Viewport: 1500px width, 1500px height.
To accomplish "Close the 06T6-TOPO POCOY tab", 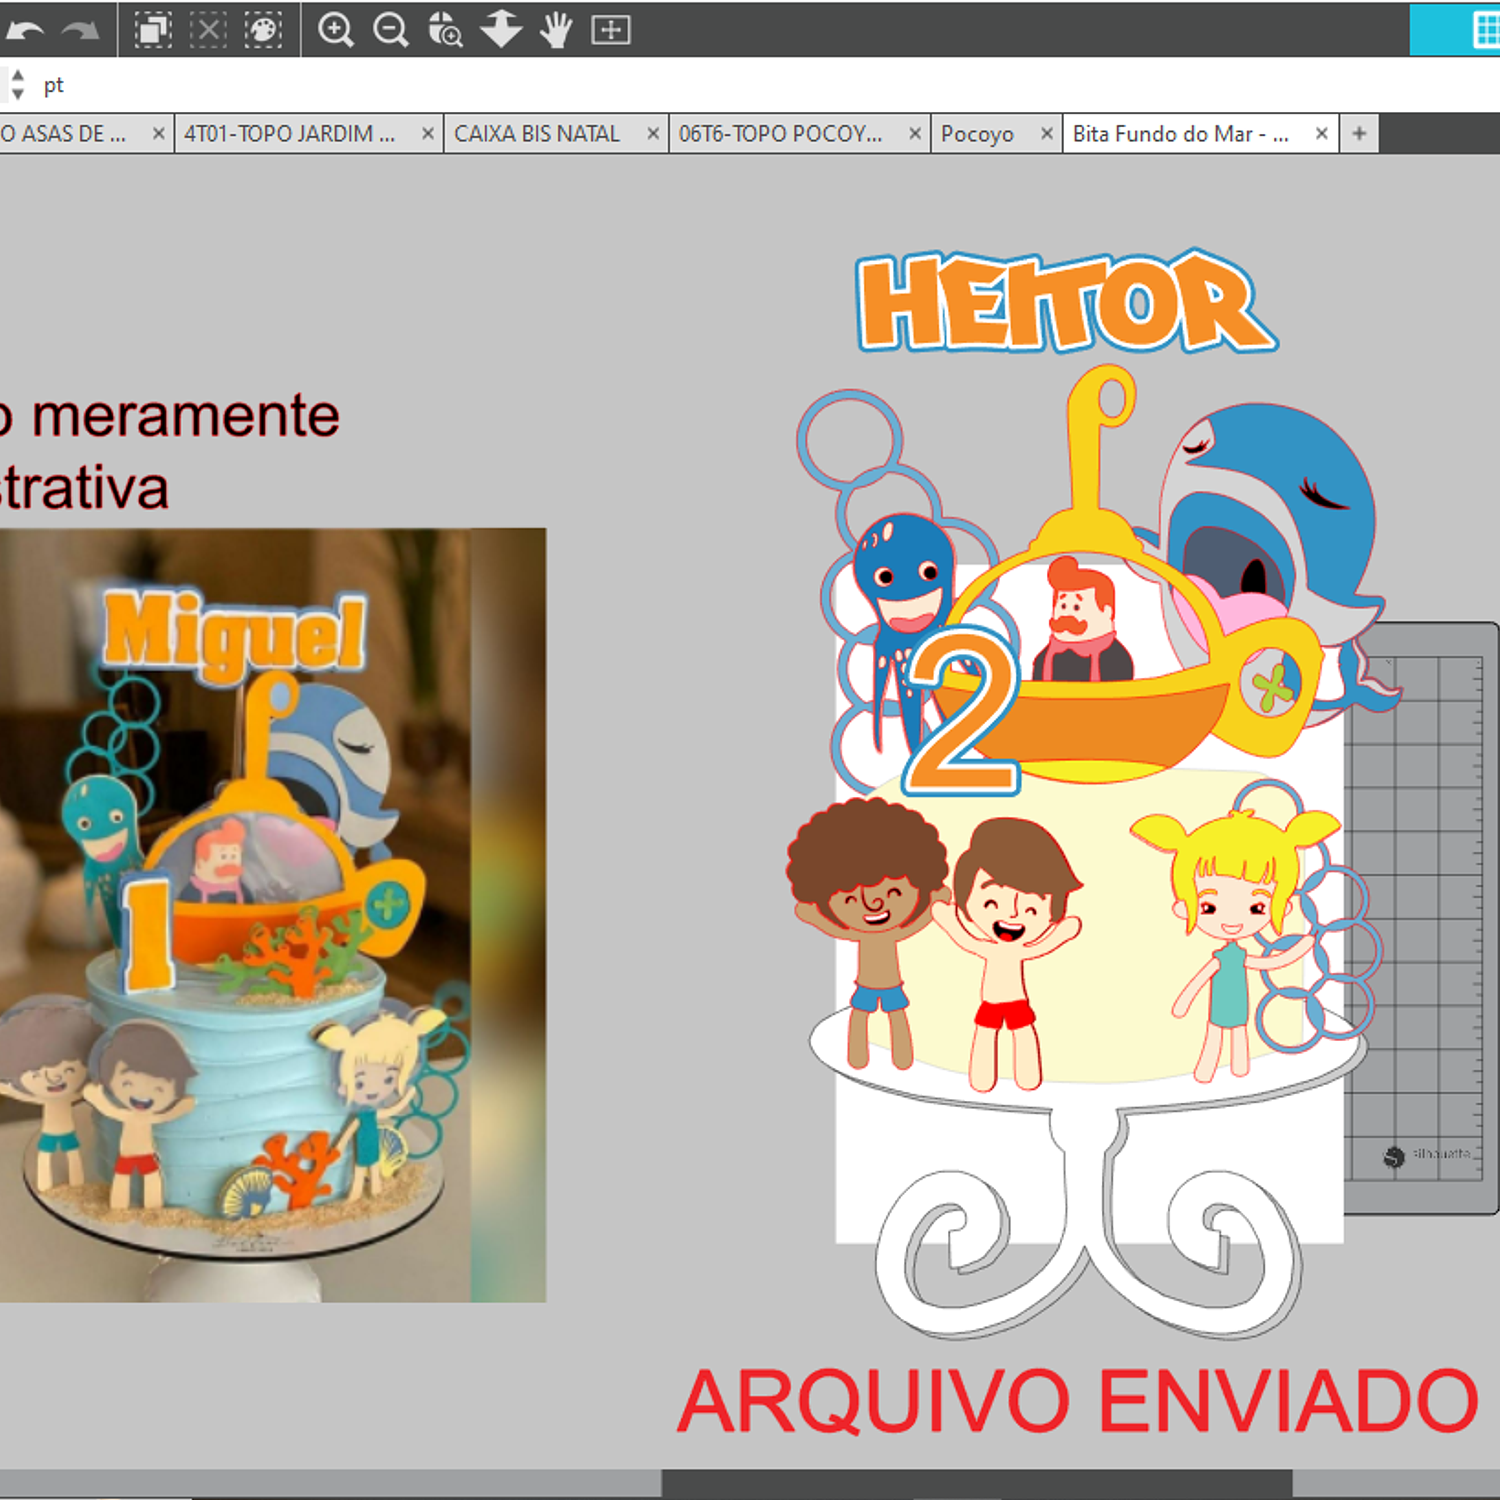I will 914,134.
